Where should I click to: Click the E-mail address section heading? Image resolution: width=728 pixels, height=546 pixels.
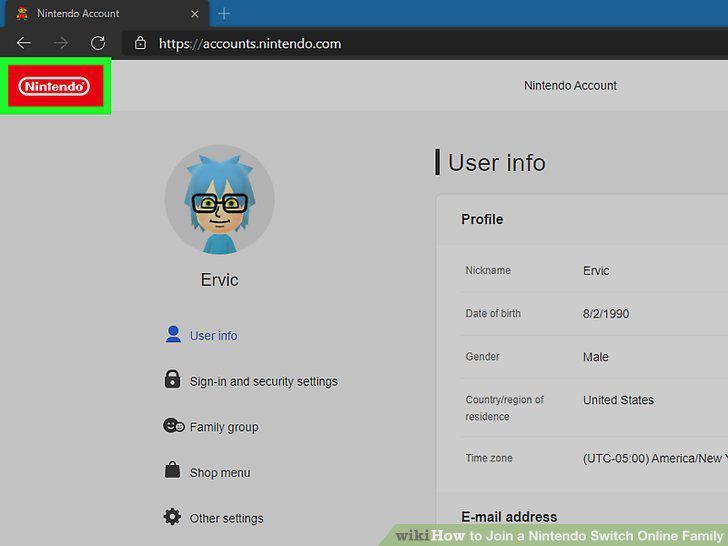coord(509,517)
